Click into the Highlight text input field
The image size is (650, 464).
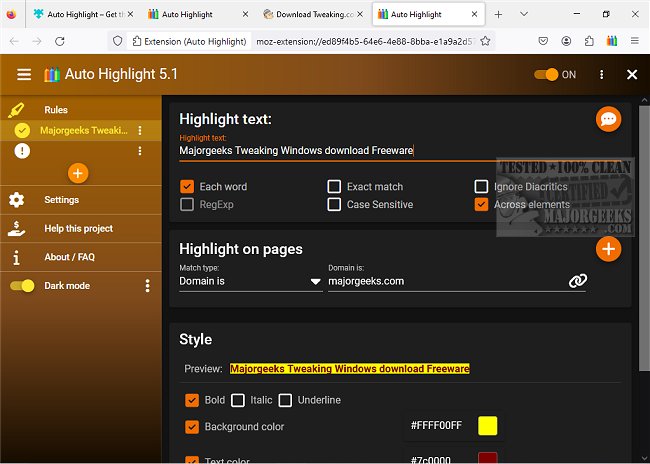[400, 151]
